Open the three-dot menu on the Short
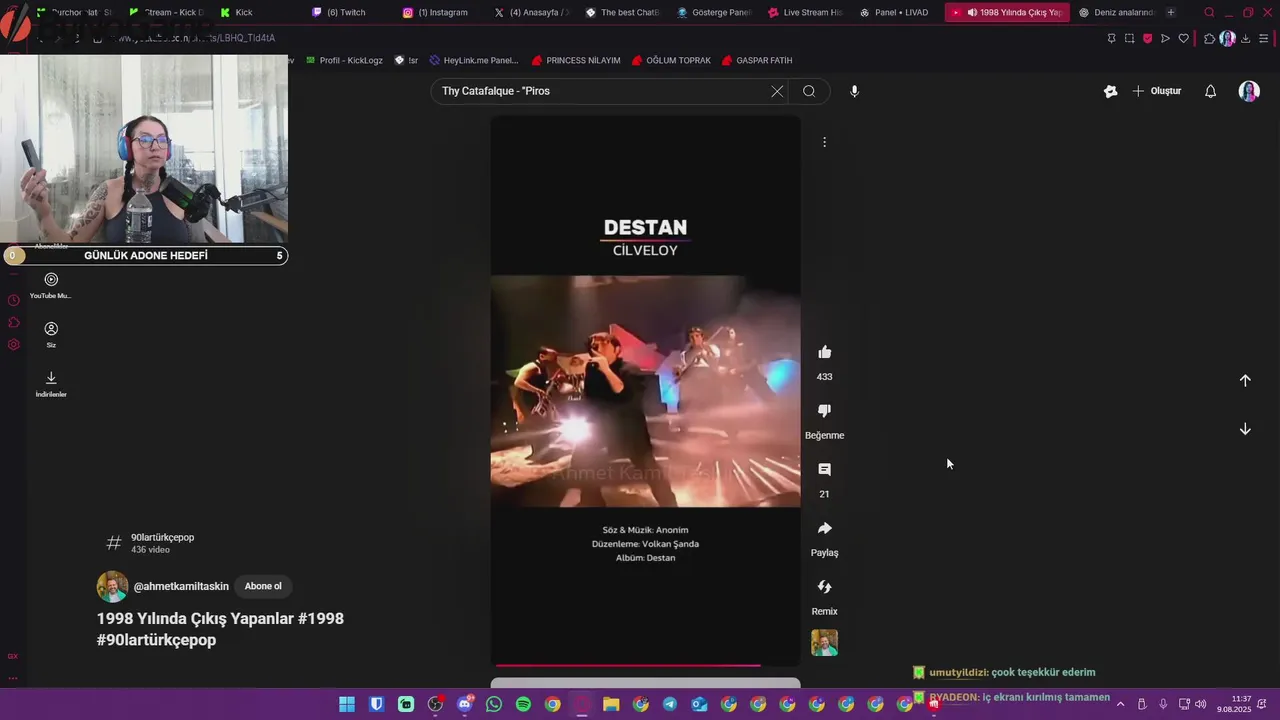This screenshot has width=1280, height=720. 824,142
